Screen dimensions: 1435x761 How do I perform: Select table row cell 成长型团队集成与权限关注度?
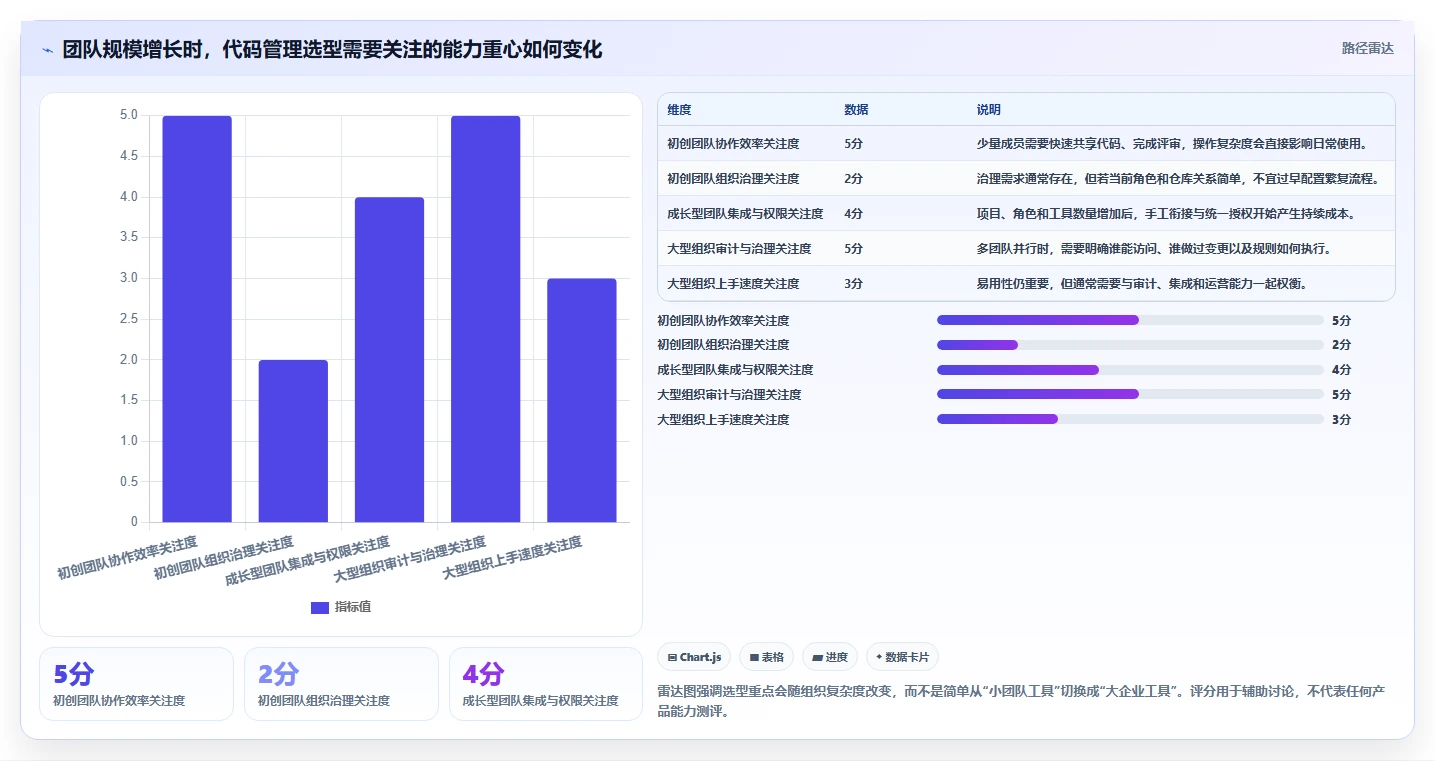point(745,214)
